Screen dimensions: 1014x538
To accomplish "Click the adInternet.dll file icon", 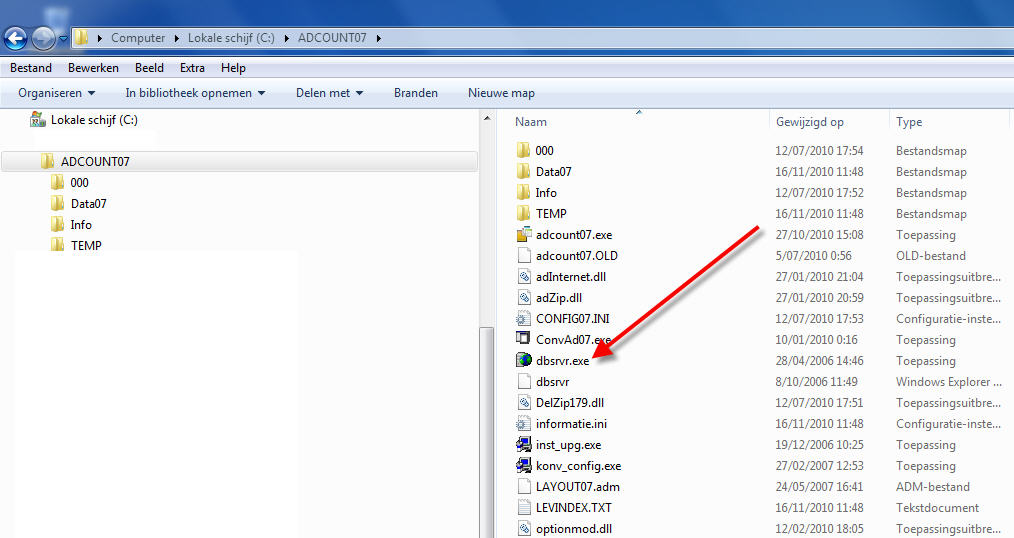I will 524,277.
